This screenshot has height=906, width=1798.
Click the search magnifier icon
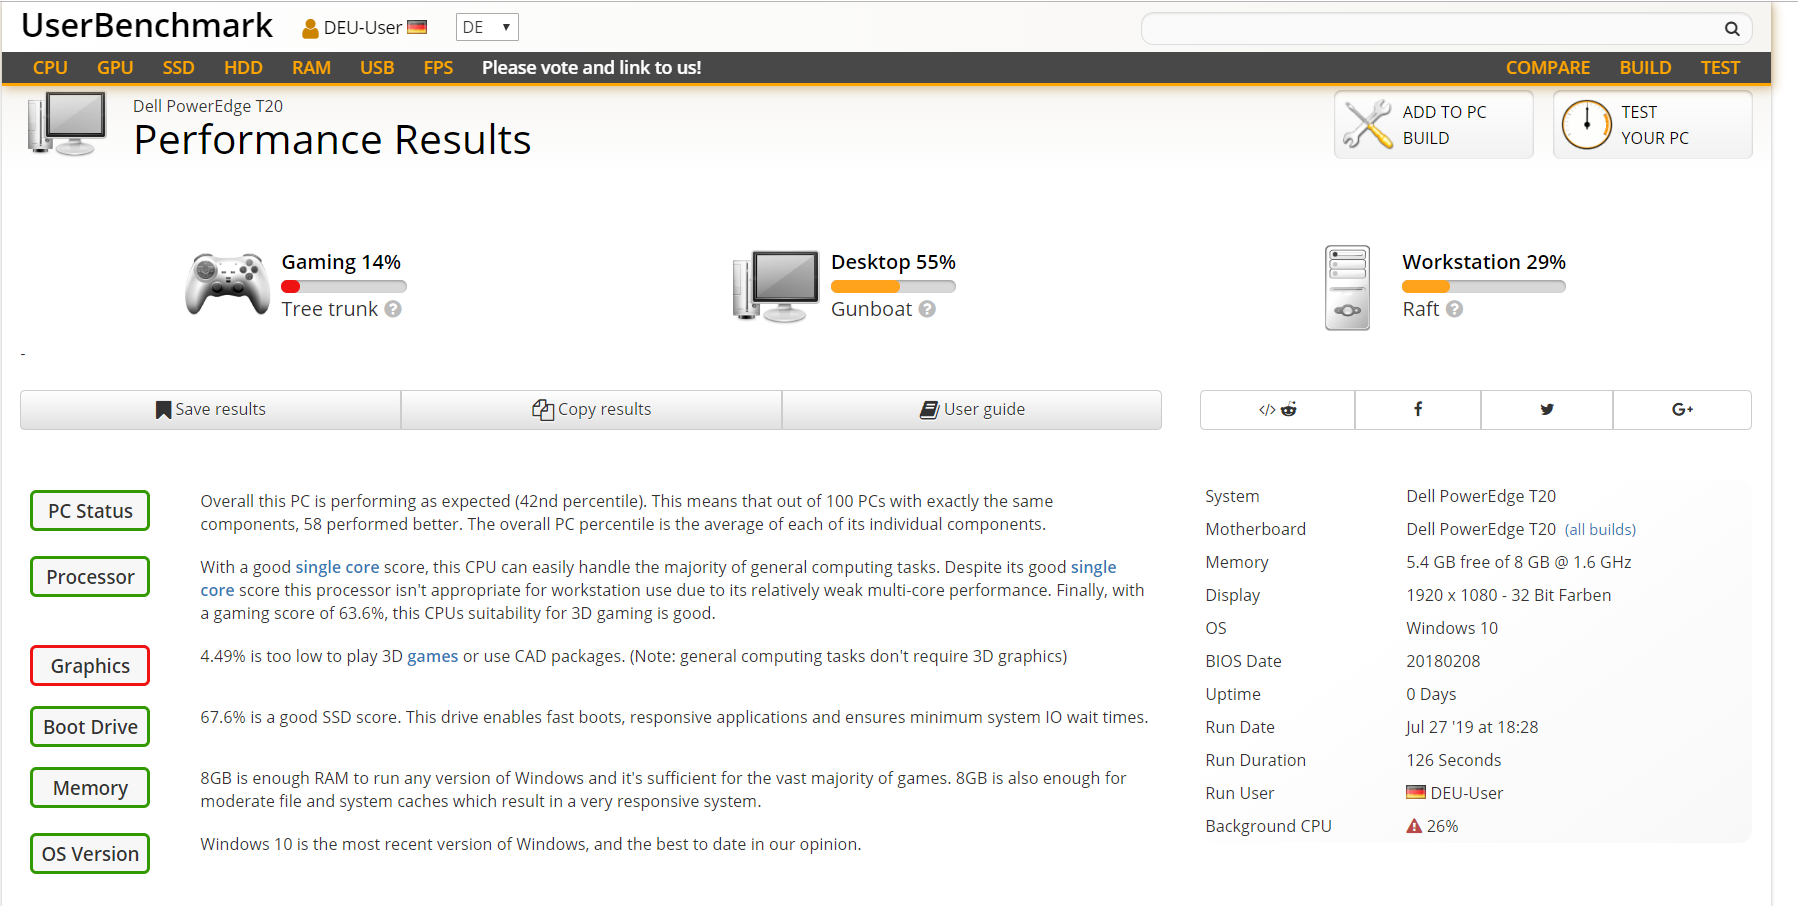point(1732,29)
